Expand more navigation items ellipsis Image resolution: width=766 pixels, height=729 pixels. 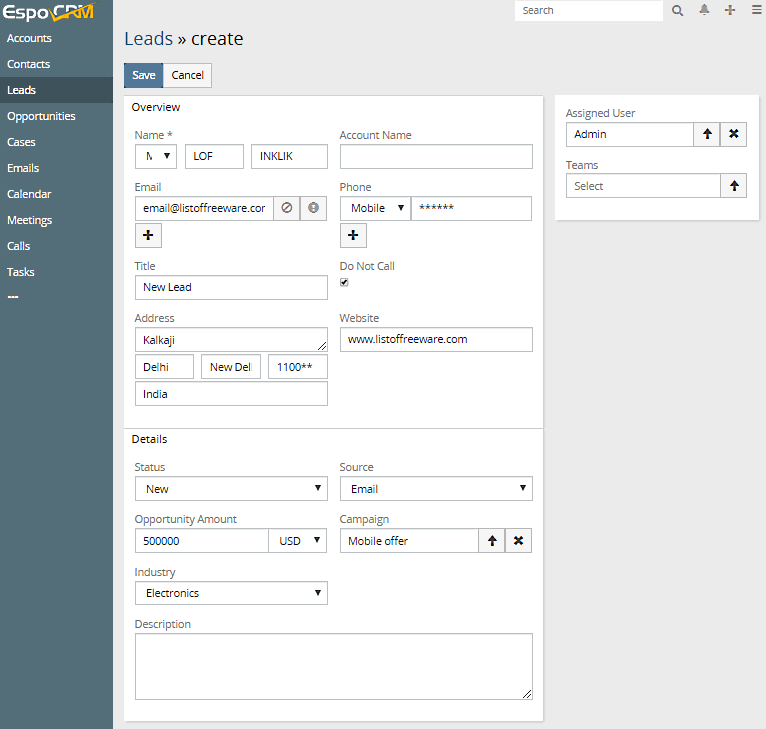[x=13, y=297]
